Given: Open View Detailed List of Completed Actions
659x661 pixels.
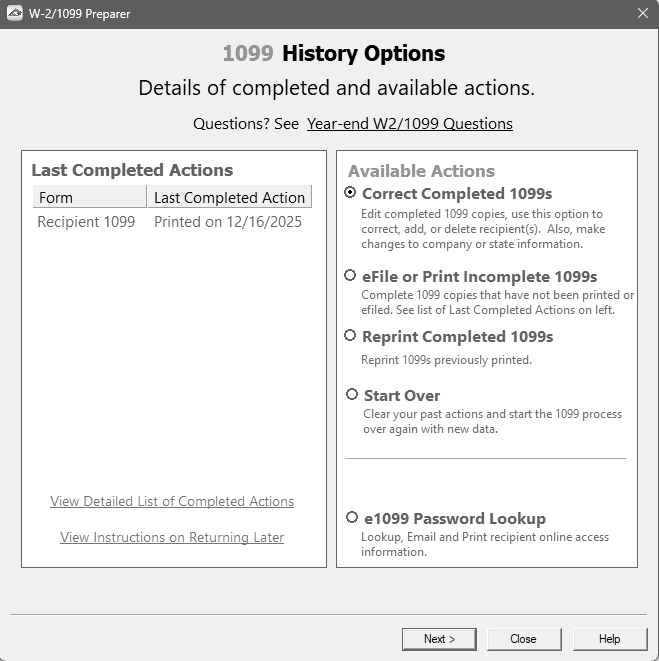Looking at the screenshot, I should point(172,501).
